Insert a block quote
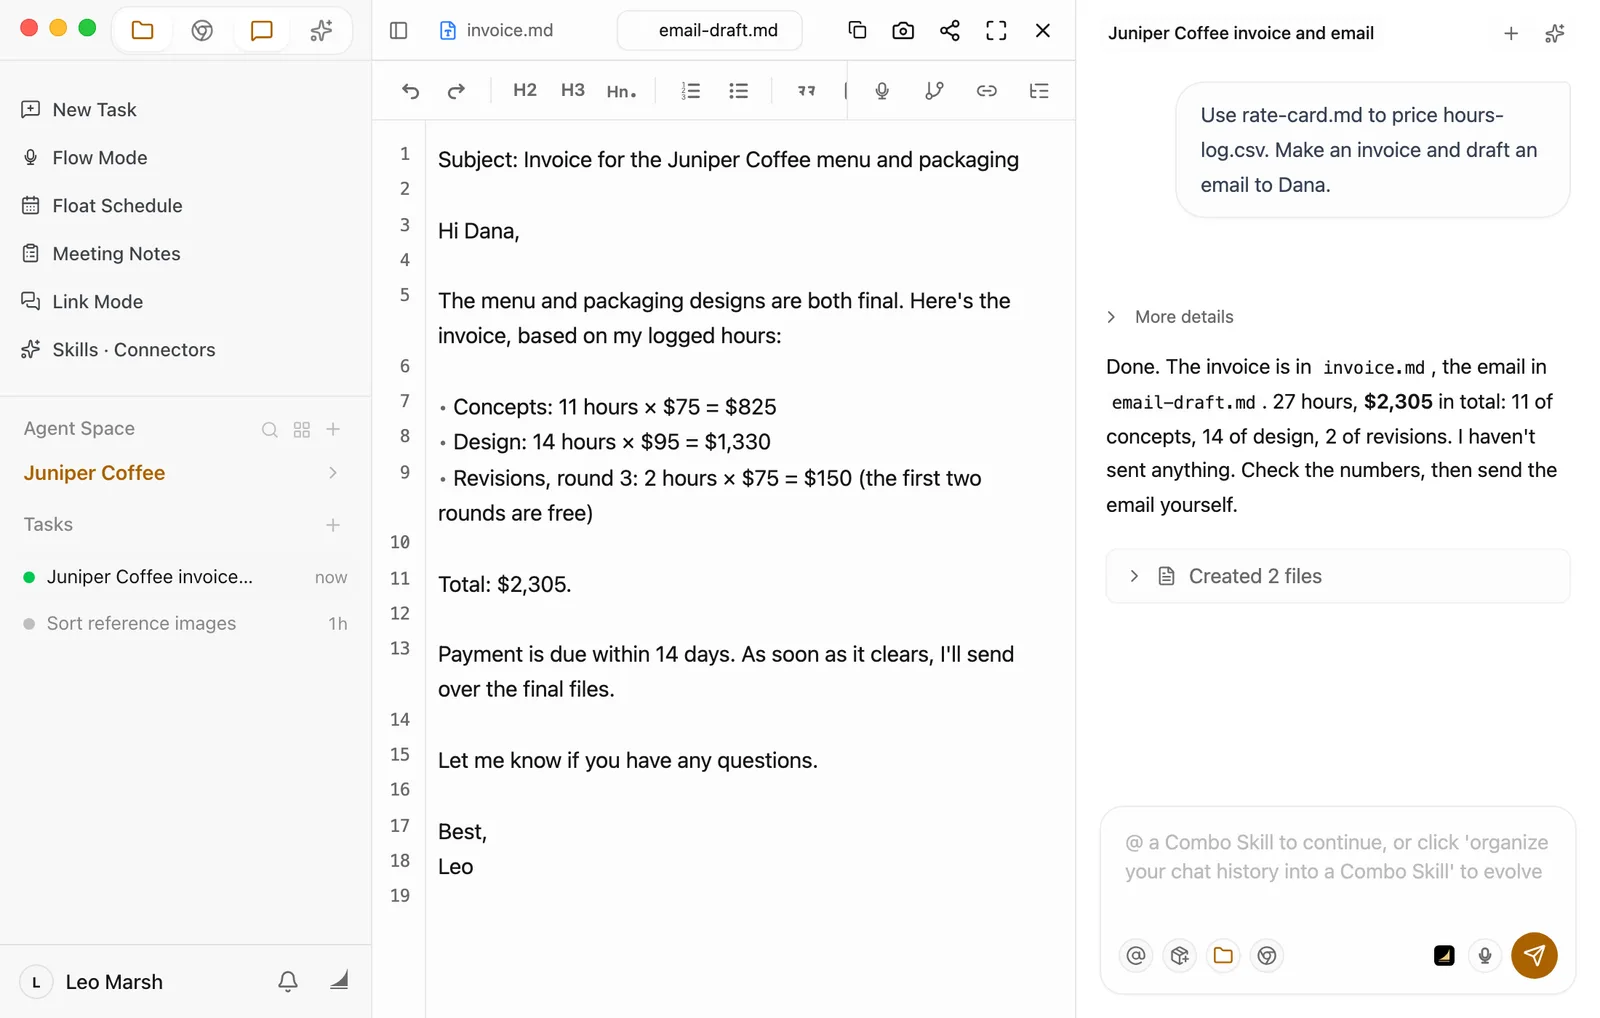Image resolution: width=1600 pixels, height=1018 pixels. point(806,91)
